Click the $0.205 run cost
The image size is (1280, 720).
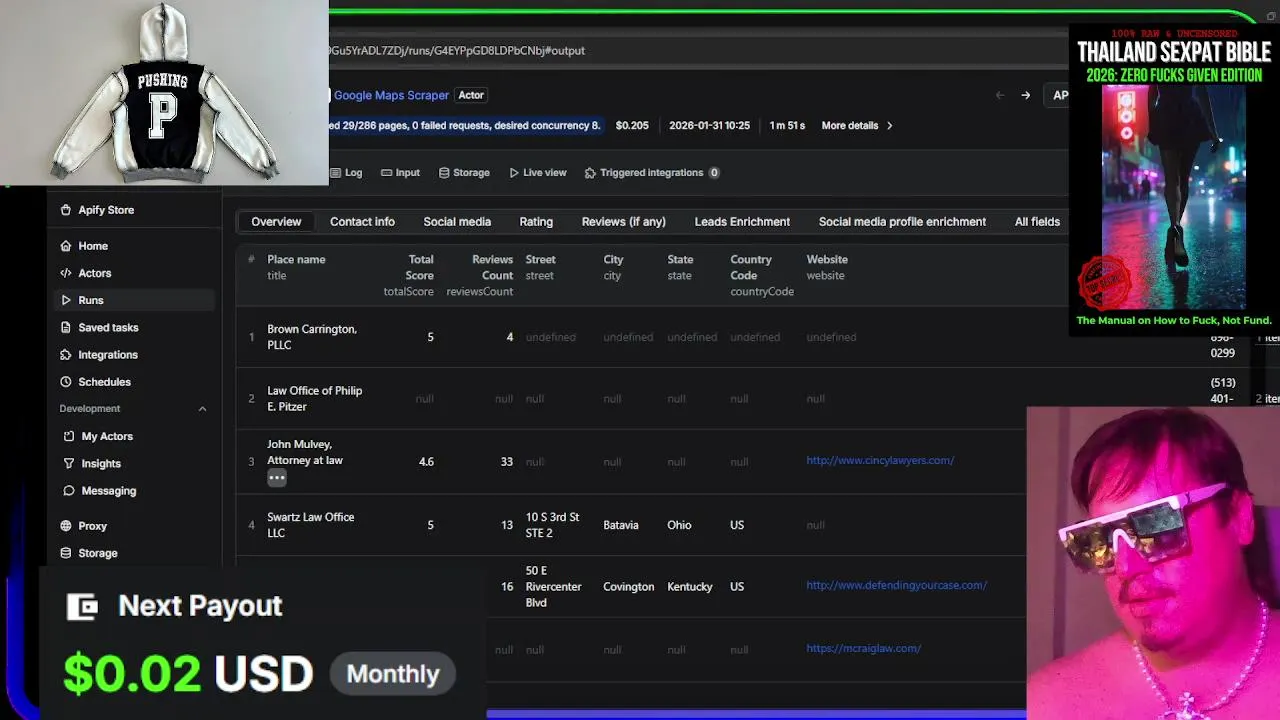pos(632,126)
